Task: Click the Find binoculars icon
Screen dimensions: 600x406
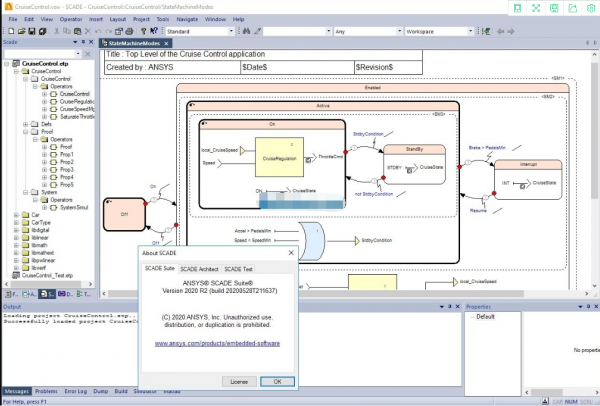Action: [246, 31]
